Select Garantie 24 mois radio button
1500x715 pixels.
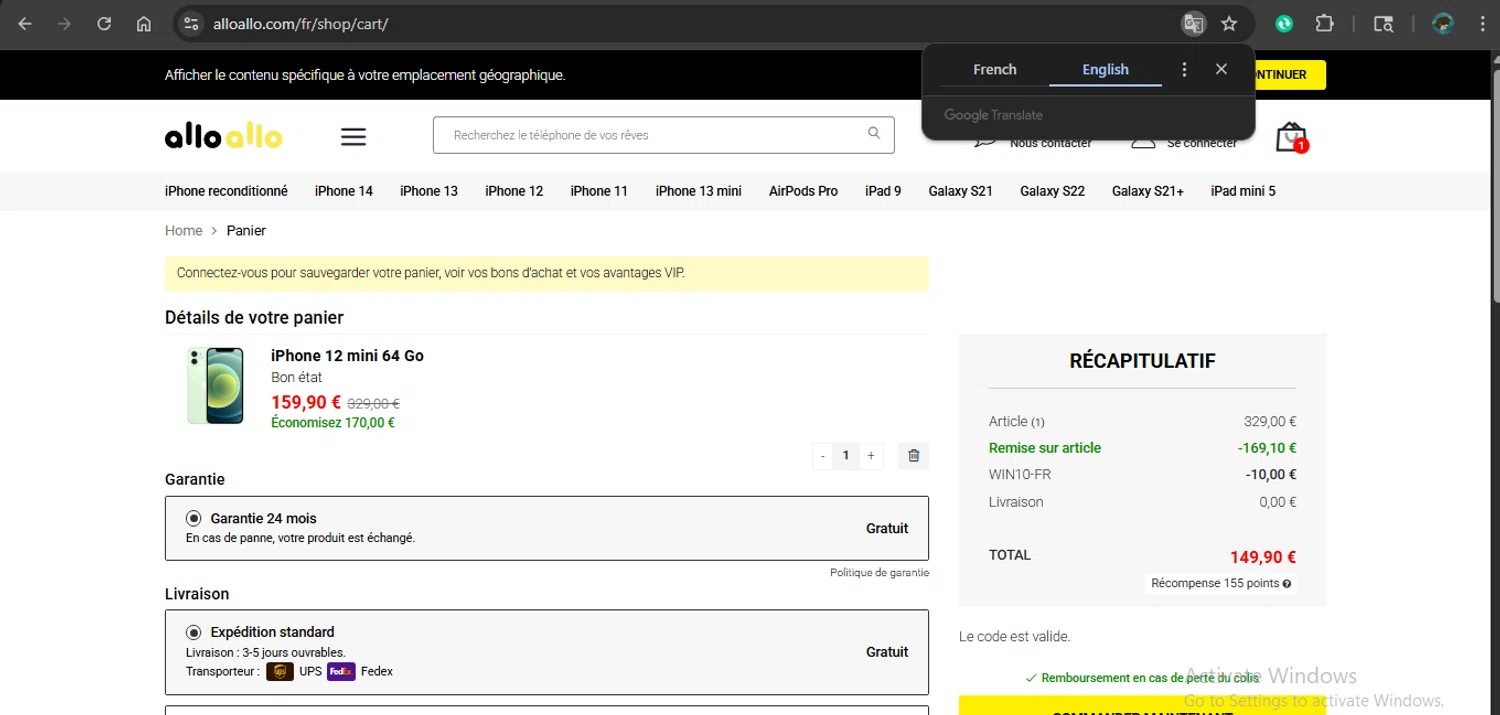(x=193, y=518)
